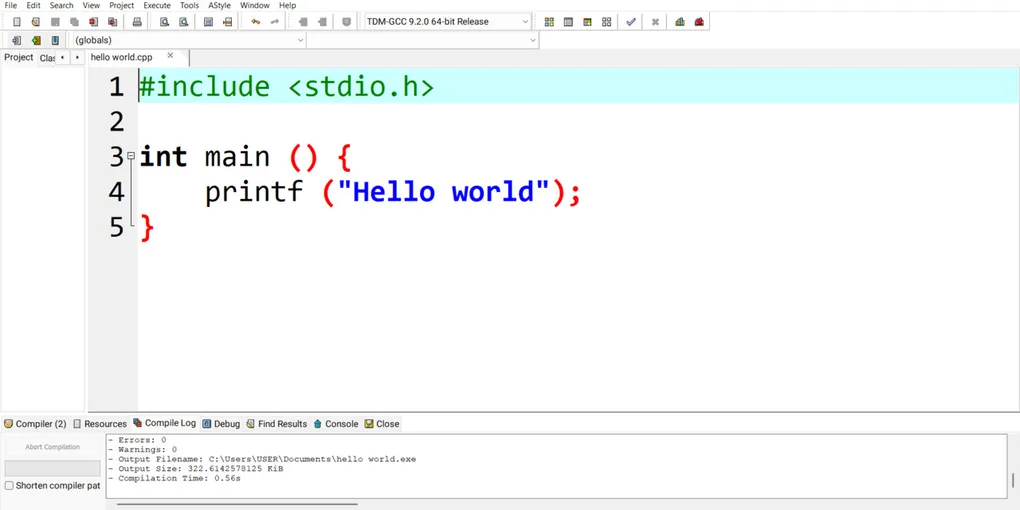Click the Rebuild All toolbar icon
Image resolution: width=1020 pixels, height=510 pixels.
tap(606, 21)
